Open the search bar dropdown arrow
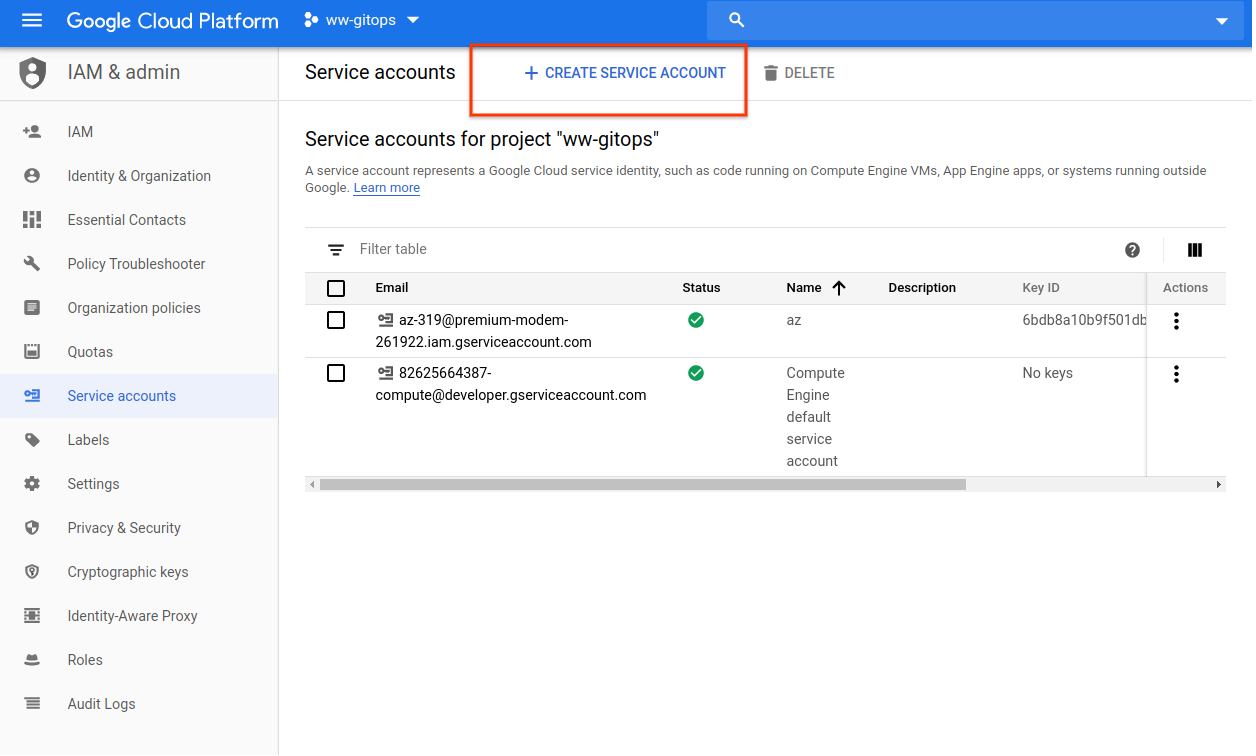The height and width of the screenshot is (756, 1256). click(1221, 19)
